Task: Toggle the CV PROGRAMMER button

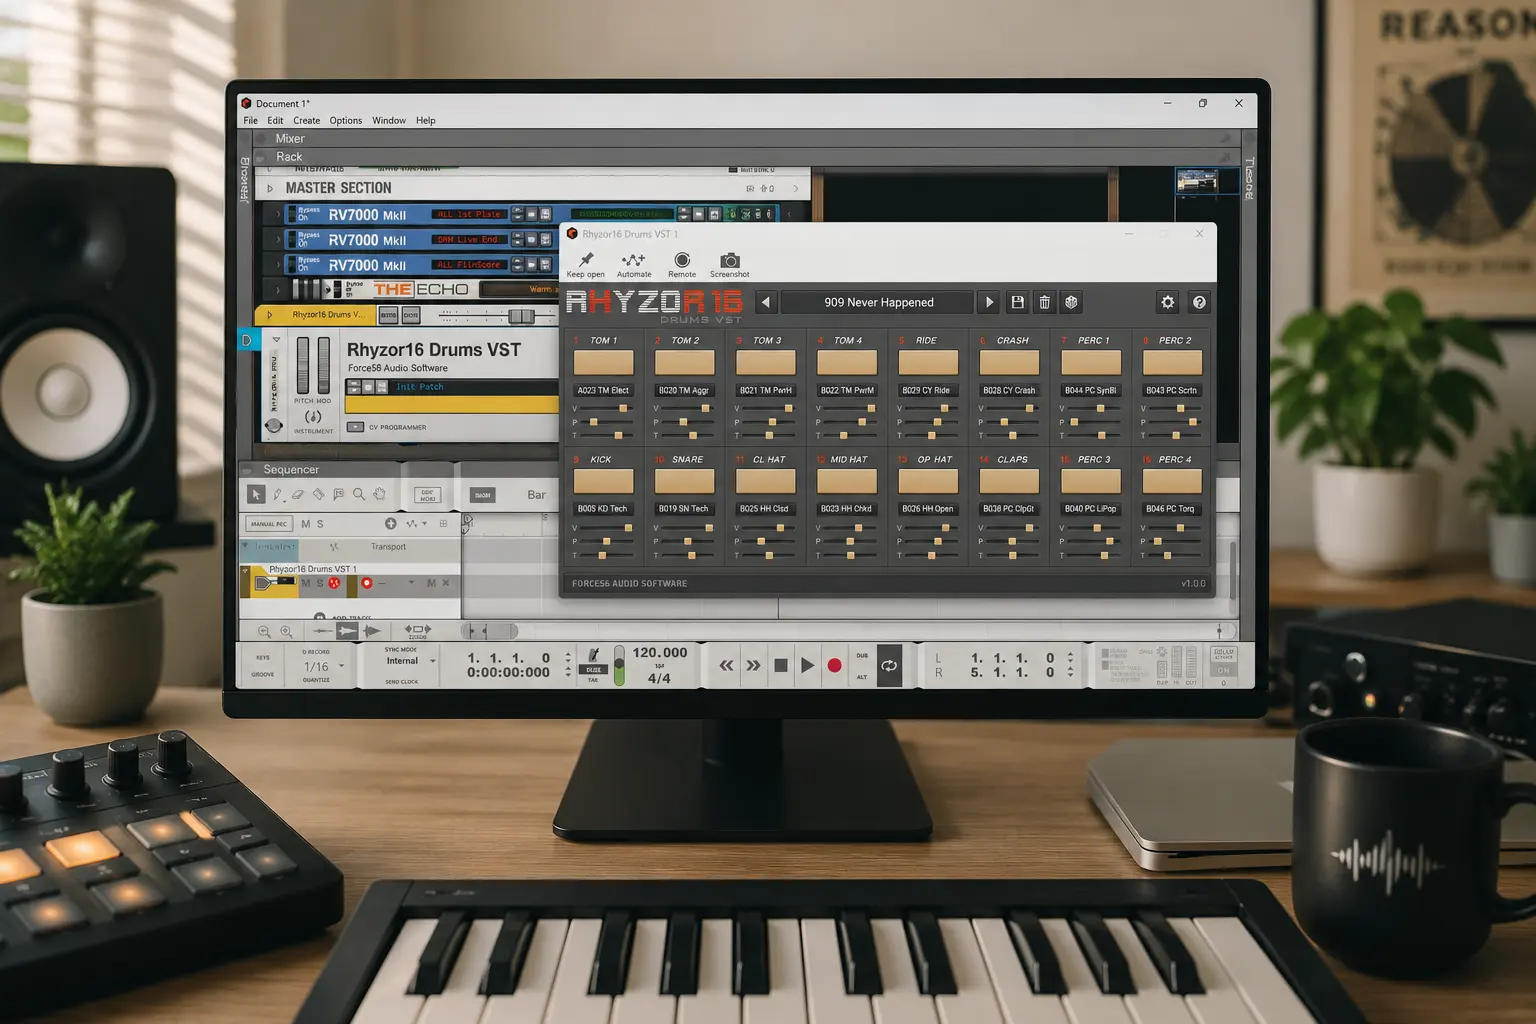Action: coord(355,427)
